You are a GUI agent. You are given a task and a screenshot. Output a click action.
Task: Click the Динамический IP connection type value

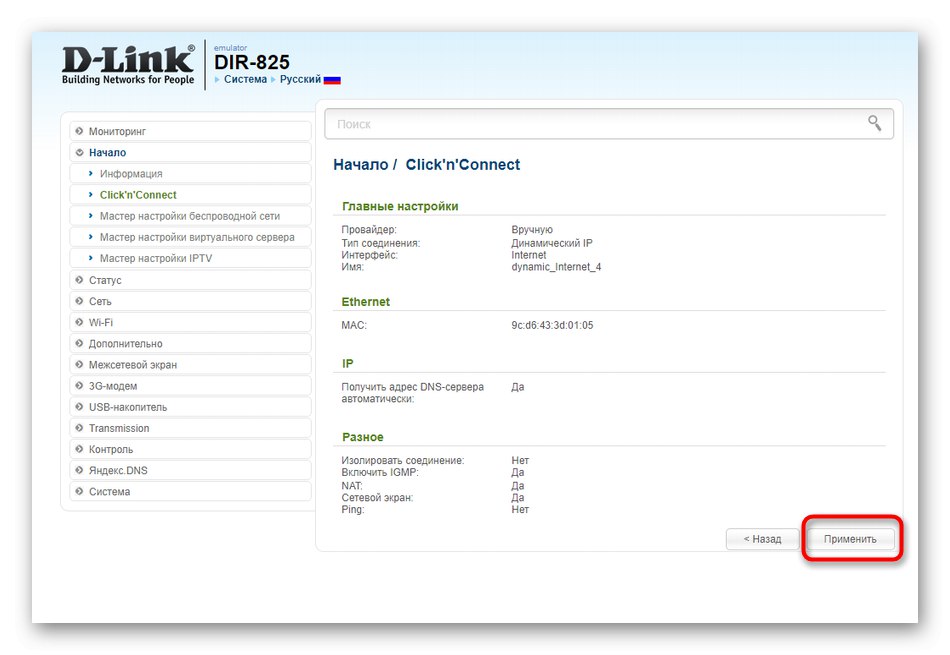click(551, 243)
